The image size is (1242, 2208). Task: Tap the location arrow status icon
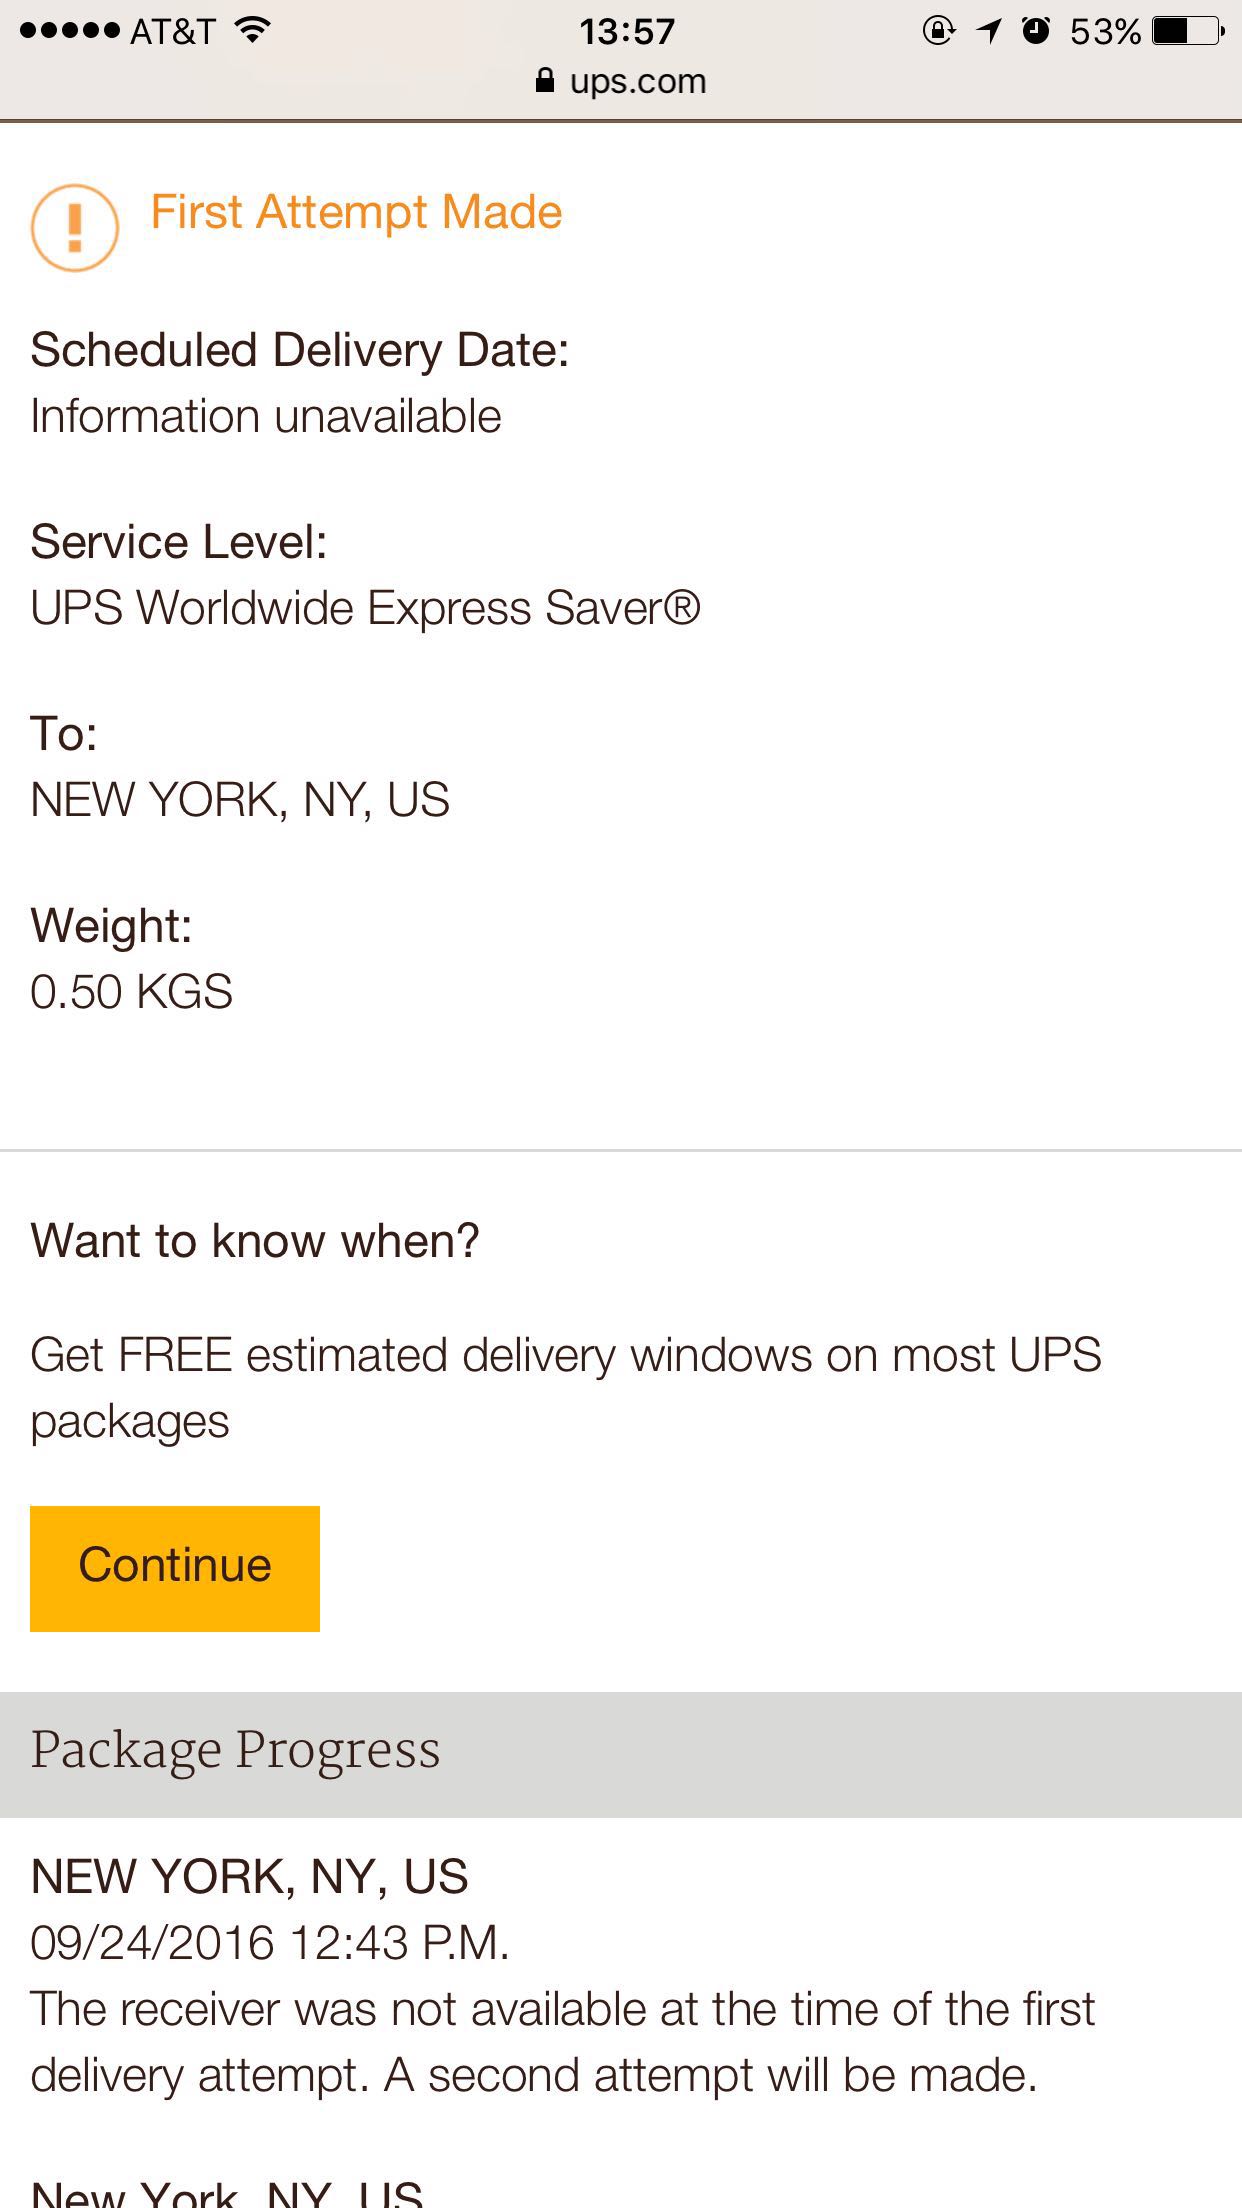[988, 31]
